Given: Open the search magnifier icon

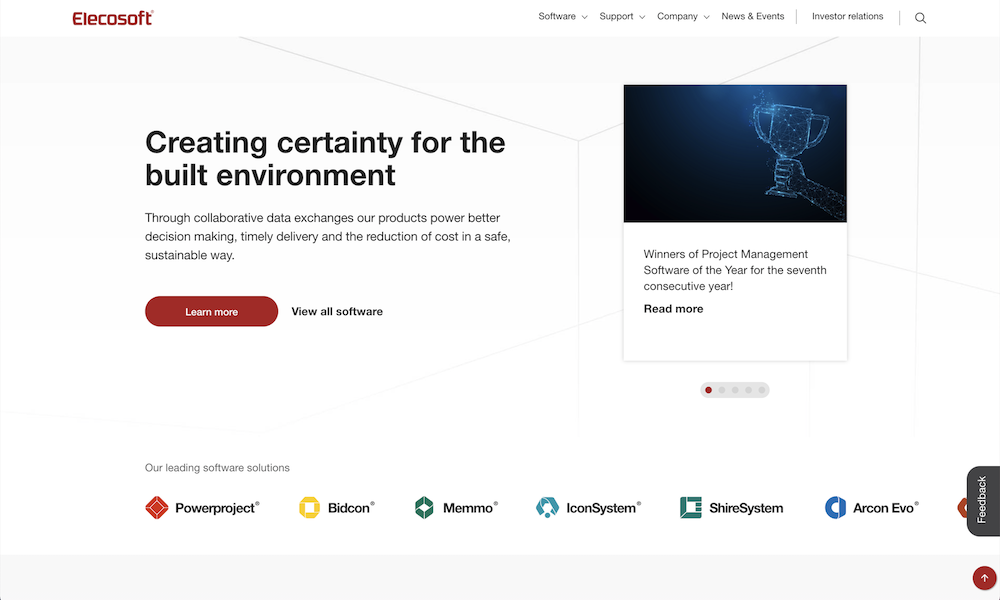Looking at the screenshot, I should [x=920, y=18].
